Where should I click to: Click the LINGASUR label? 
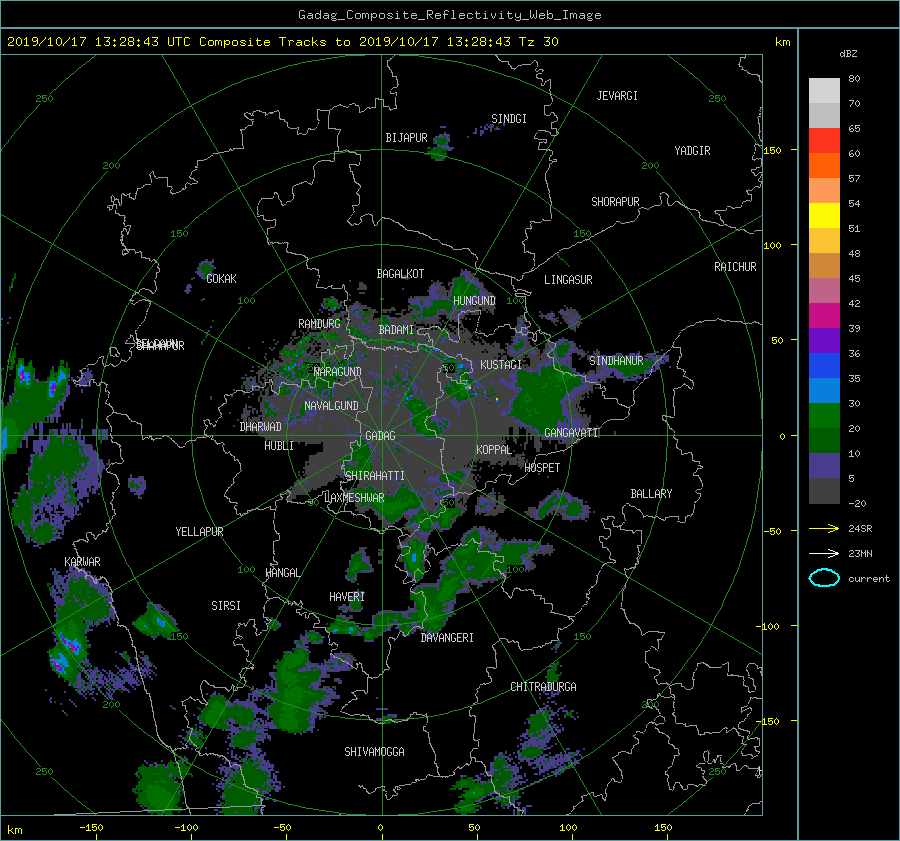[568, 280]
